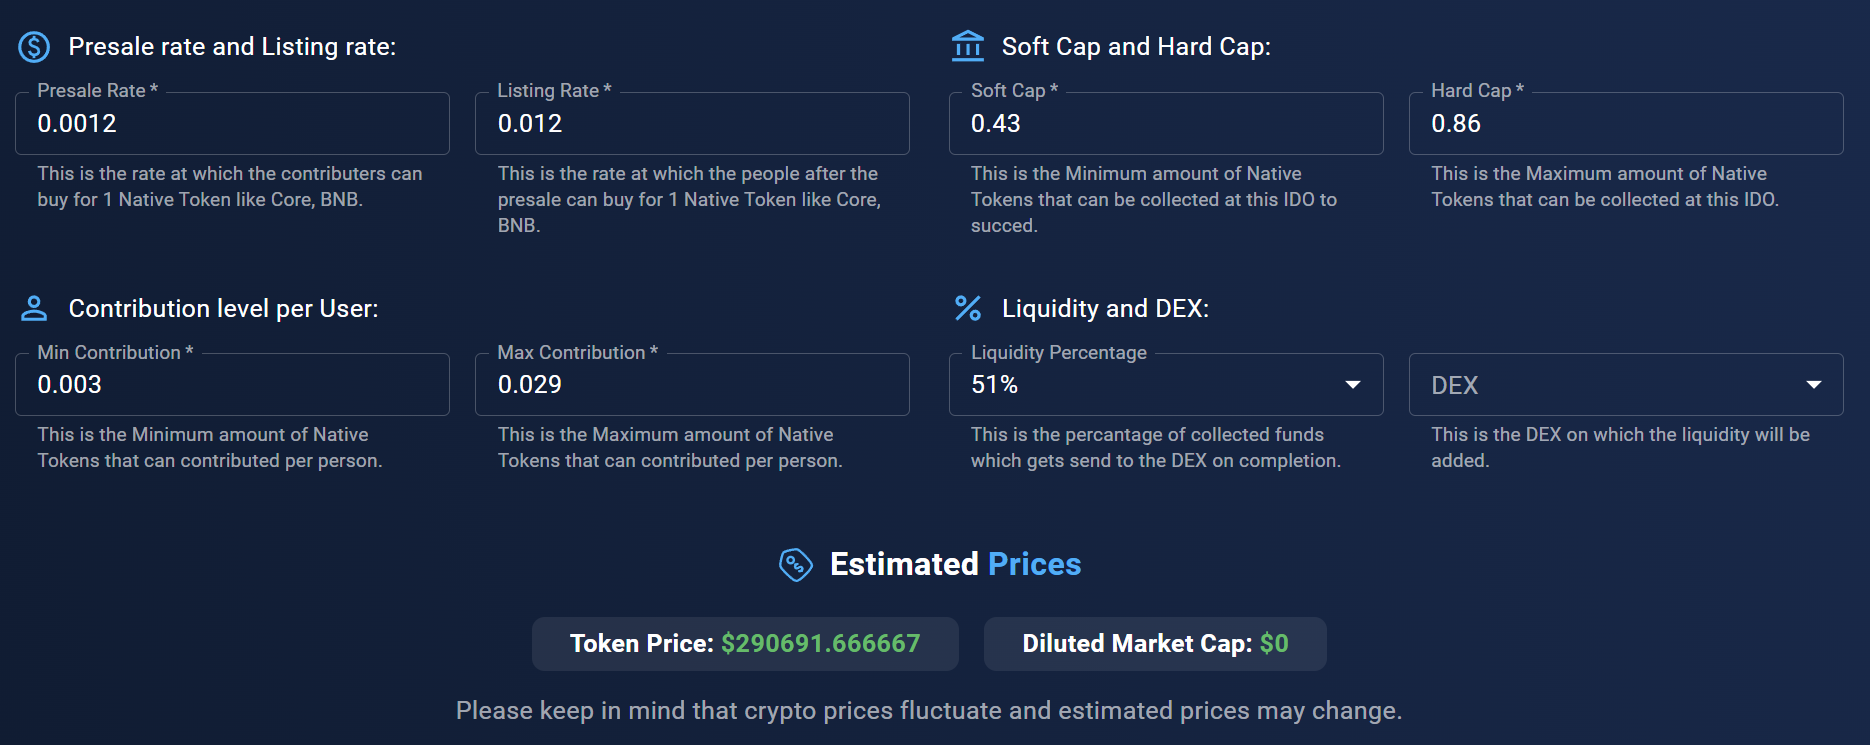1870x745 pixels.
Task: Click the Diluted Market Cap badge showing $0
Action: (x=1155, y=644)
